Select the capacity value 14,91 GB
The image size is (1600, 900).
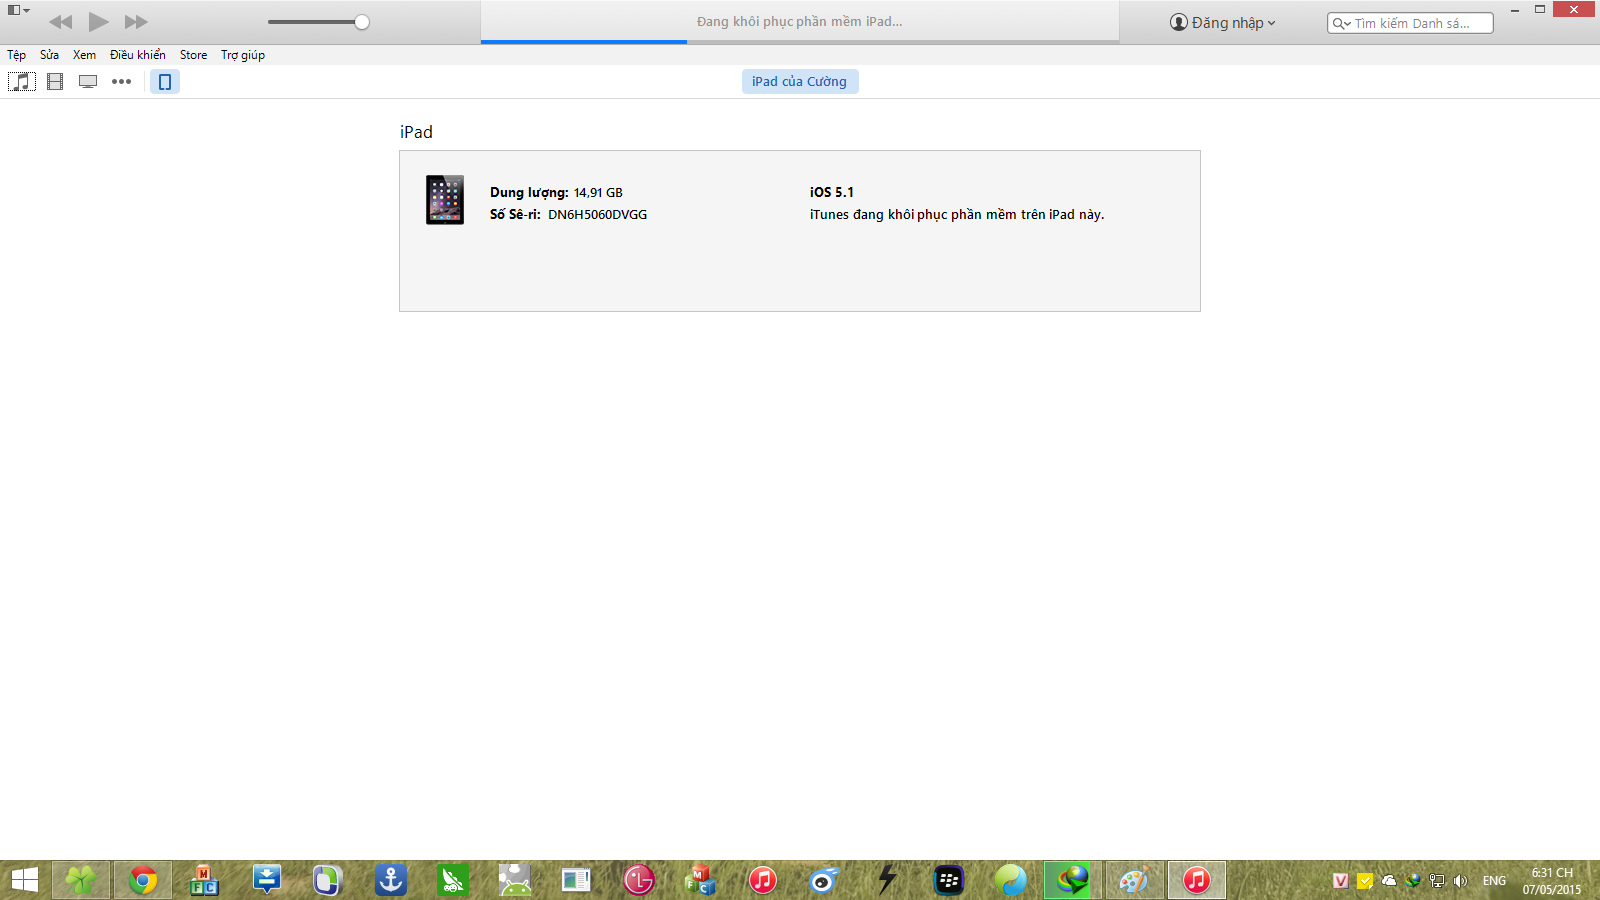(x=598, y=193)
